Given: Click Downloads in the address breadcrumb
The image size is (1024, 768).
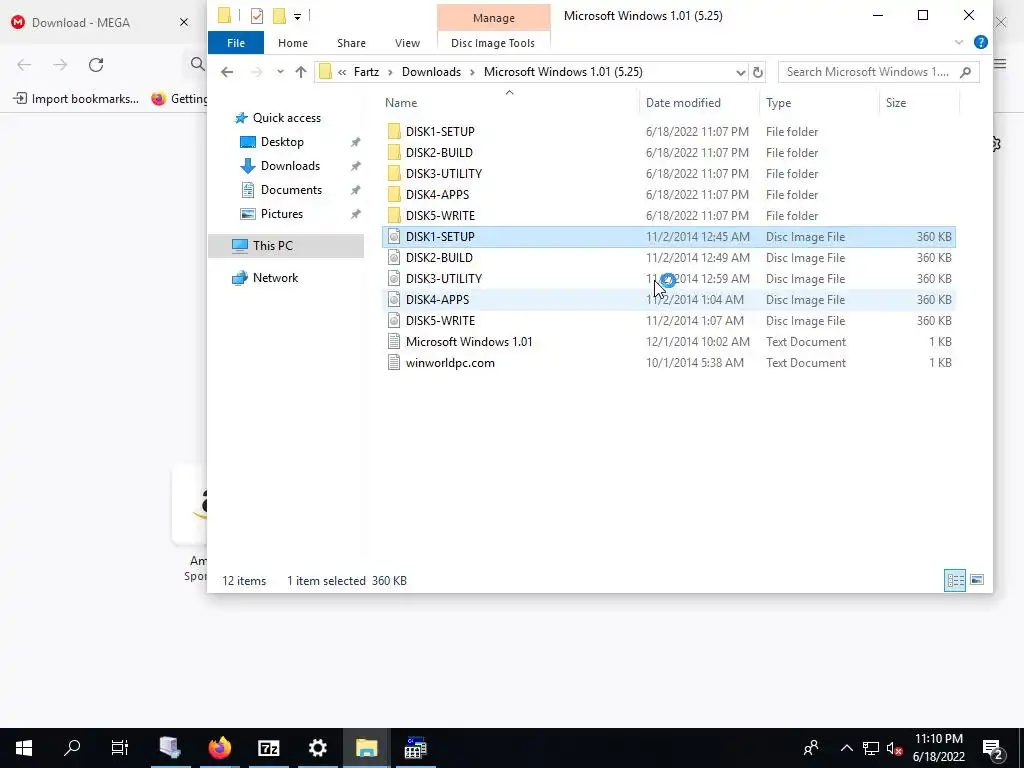Looking at the screenshot, I should 431,72.
